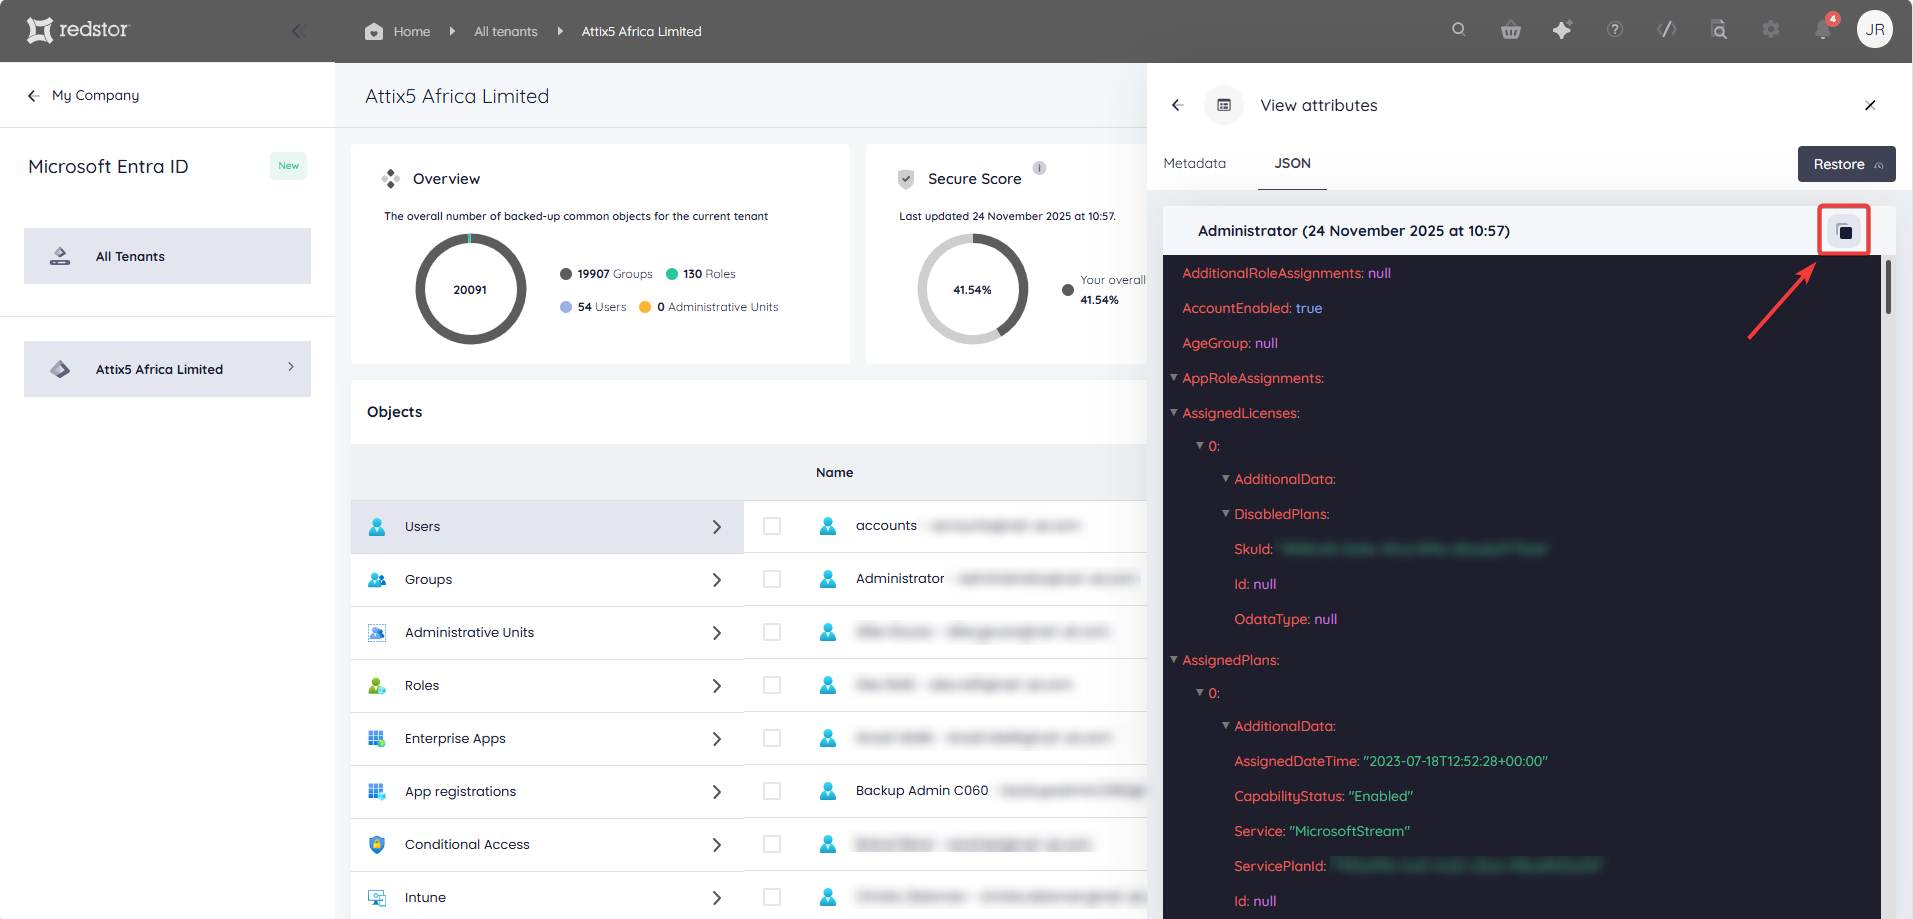Screen dimensions: 1913x919
Task: Click the Enterprise Apps icon
Action: pyautogui.click(x=377, y=739)
